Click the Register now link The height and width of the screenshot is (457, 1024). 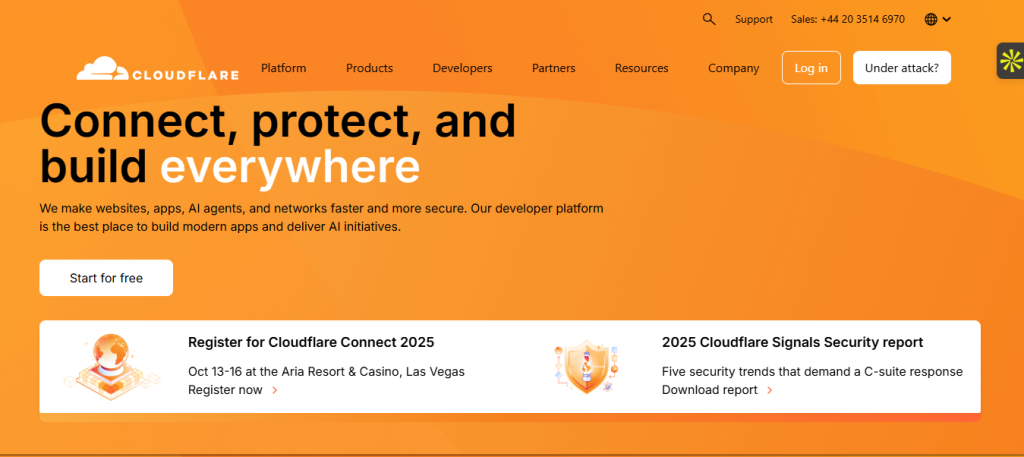coord(225,390)
